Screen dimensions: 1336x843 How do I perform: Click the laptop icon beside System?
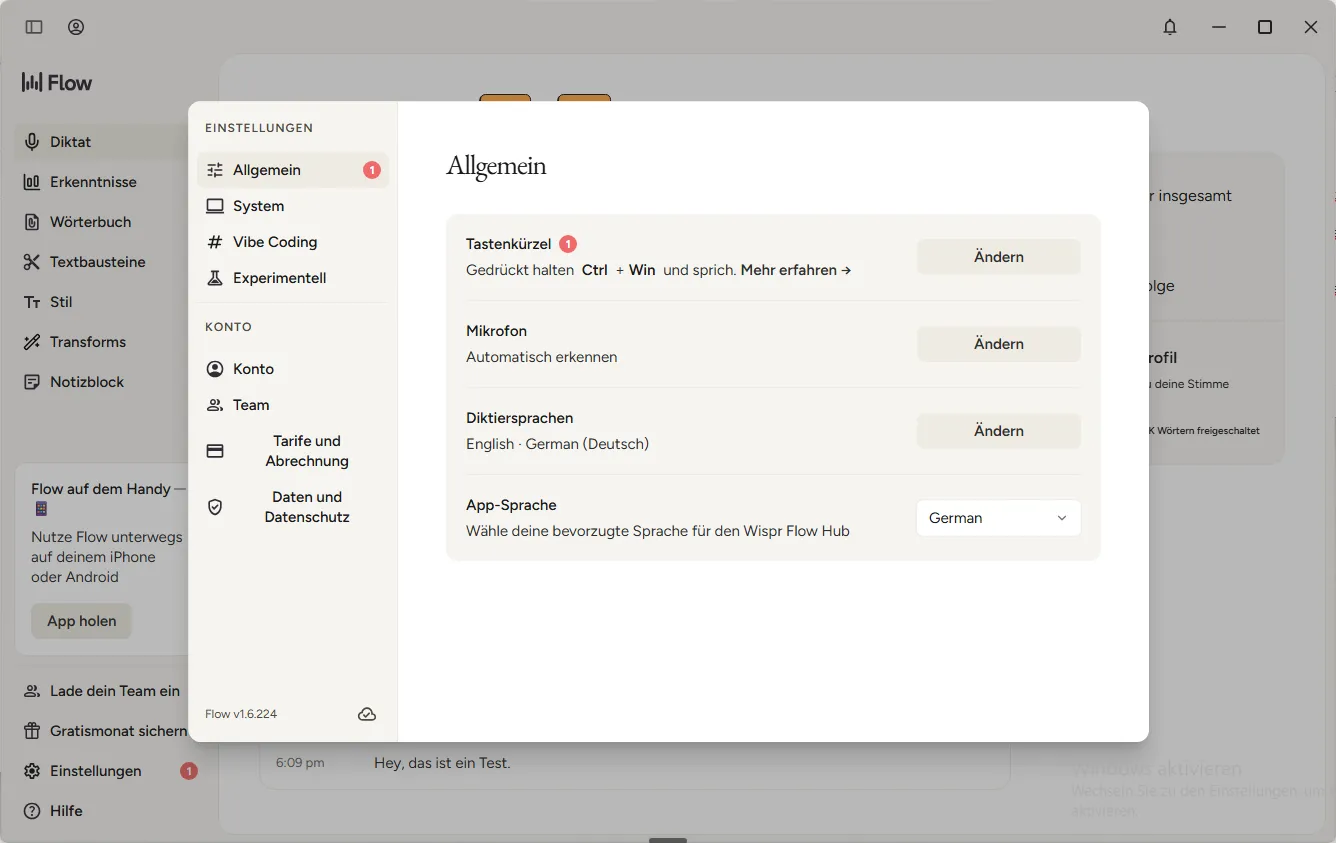(x=215, y=206)
